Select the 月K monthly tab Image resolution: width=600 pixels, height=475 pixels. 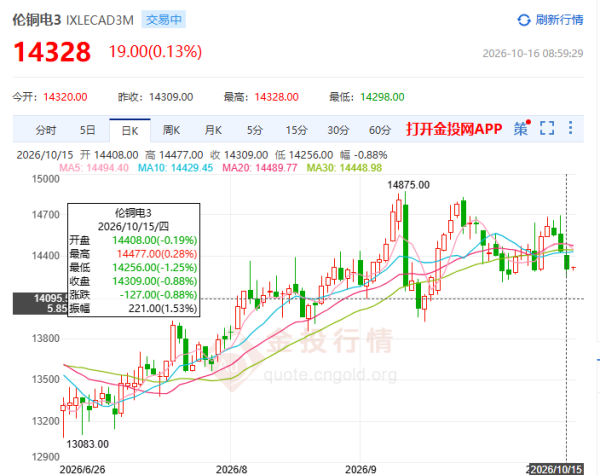coord(213,130)
